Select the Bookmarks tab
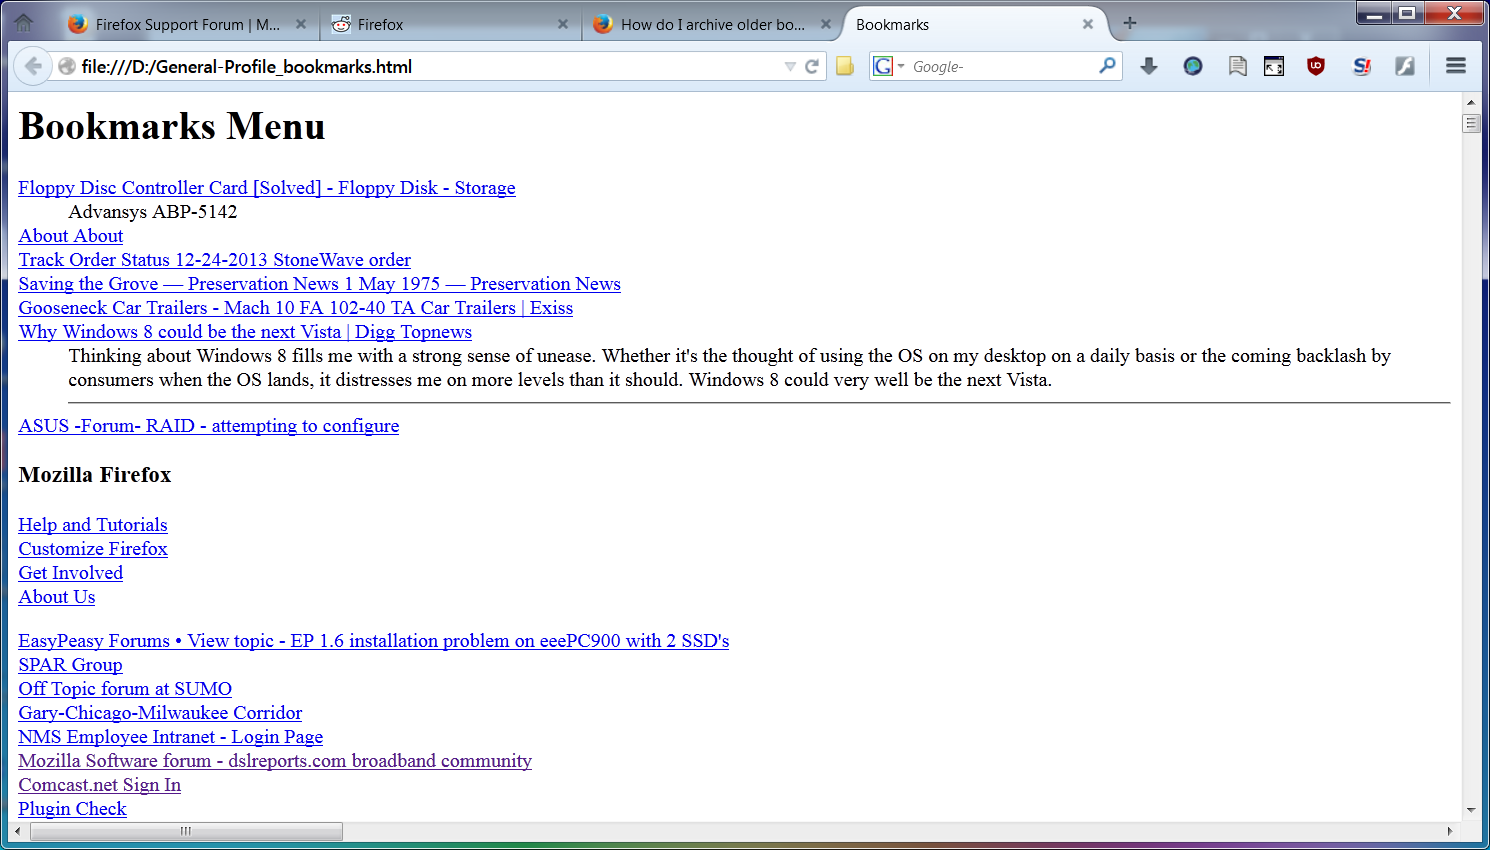Image resolution: width=1490 pixels, height=850 pixels. point(975,24)
